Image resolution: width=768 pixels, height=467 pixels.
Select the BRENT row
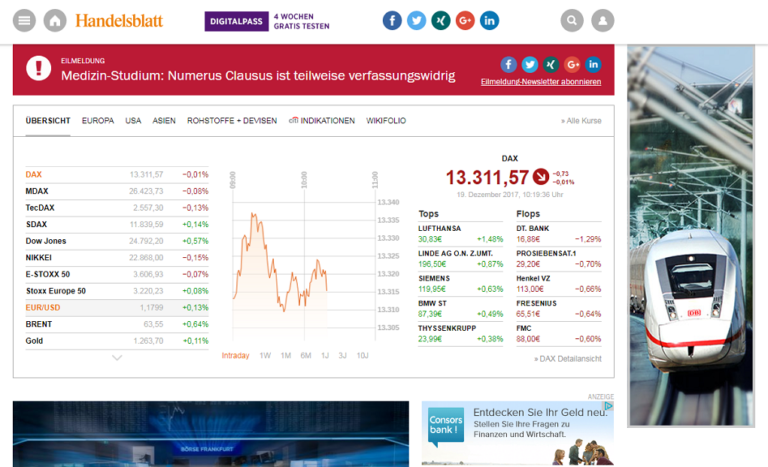[117, 324]
